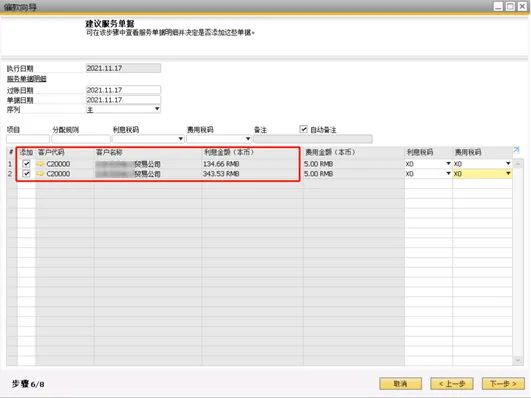Click the 客户代码 column header
531x398 pixels.
65,152
